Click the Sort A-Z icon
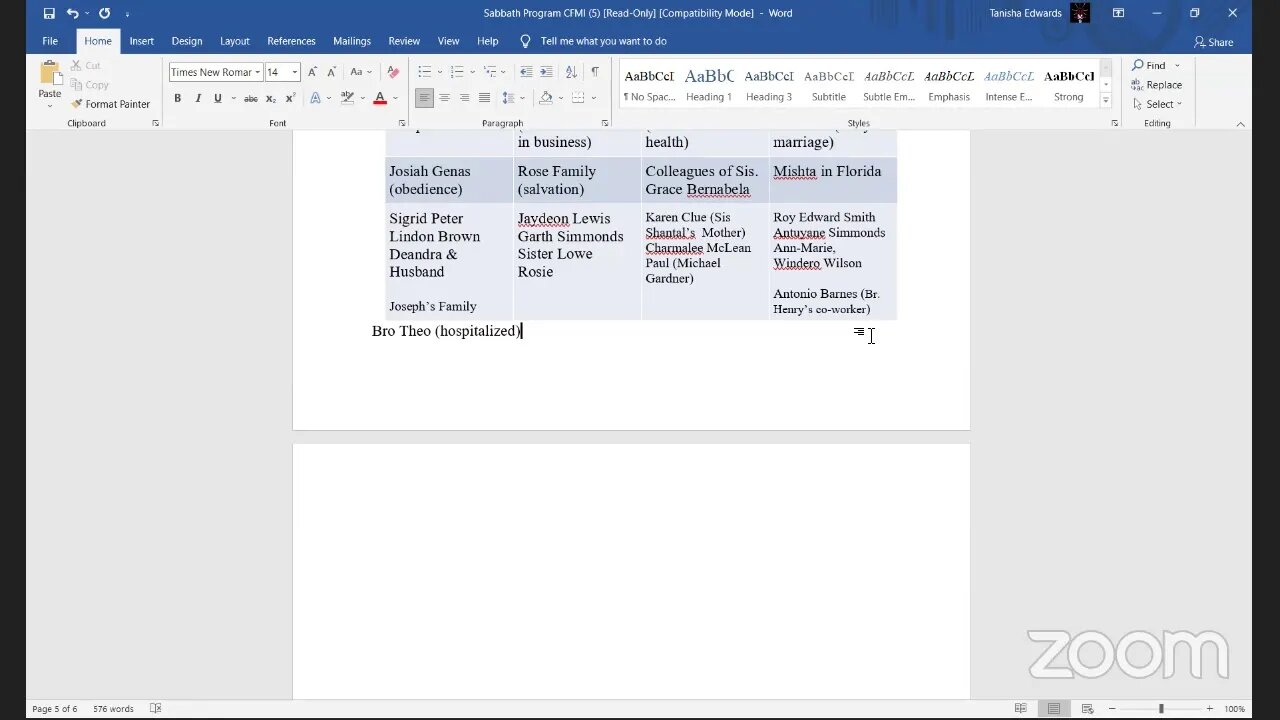Image resolution: width=1280 pixels, height=720 pixels. [x=571, y=72]
